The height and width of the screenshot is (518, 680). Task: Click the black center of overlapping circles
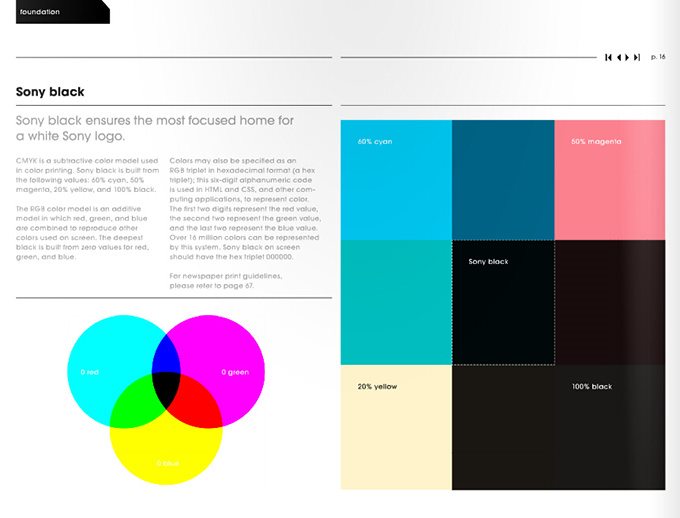(165, 385)
